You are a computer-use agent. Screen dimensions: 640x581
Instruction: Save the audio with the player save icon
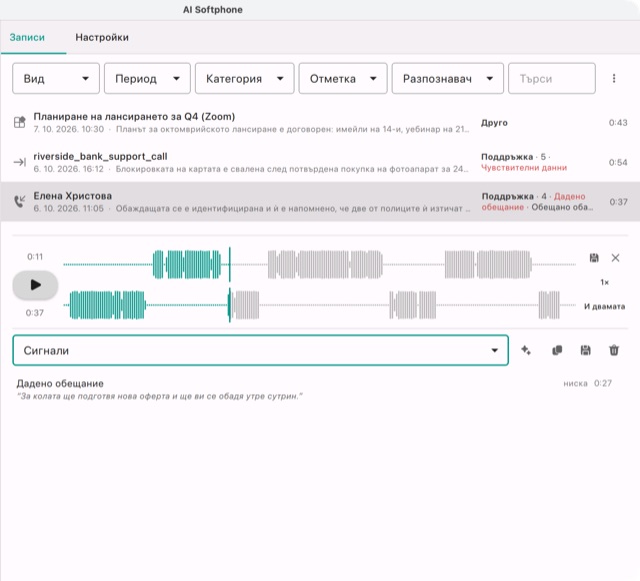(x=594, y=258)
